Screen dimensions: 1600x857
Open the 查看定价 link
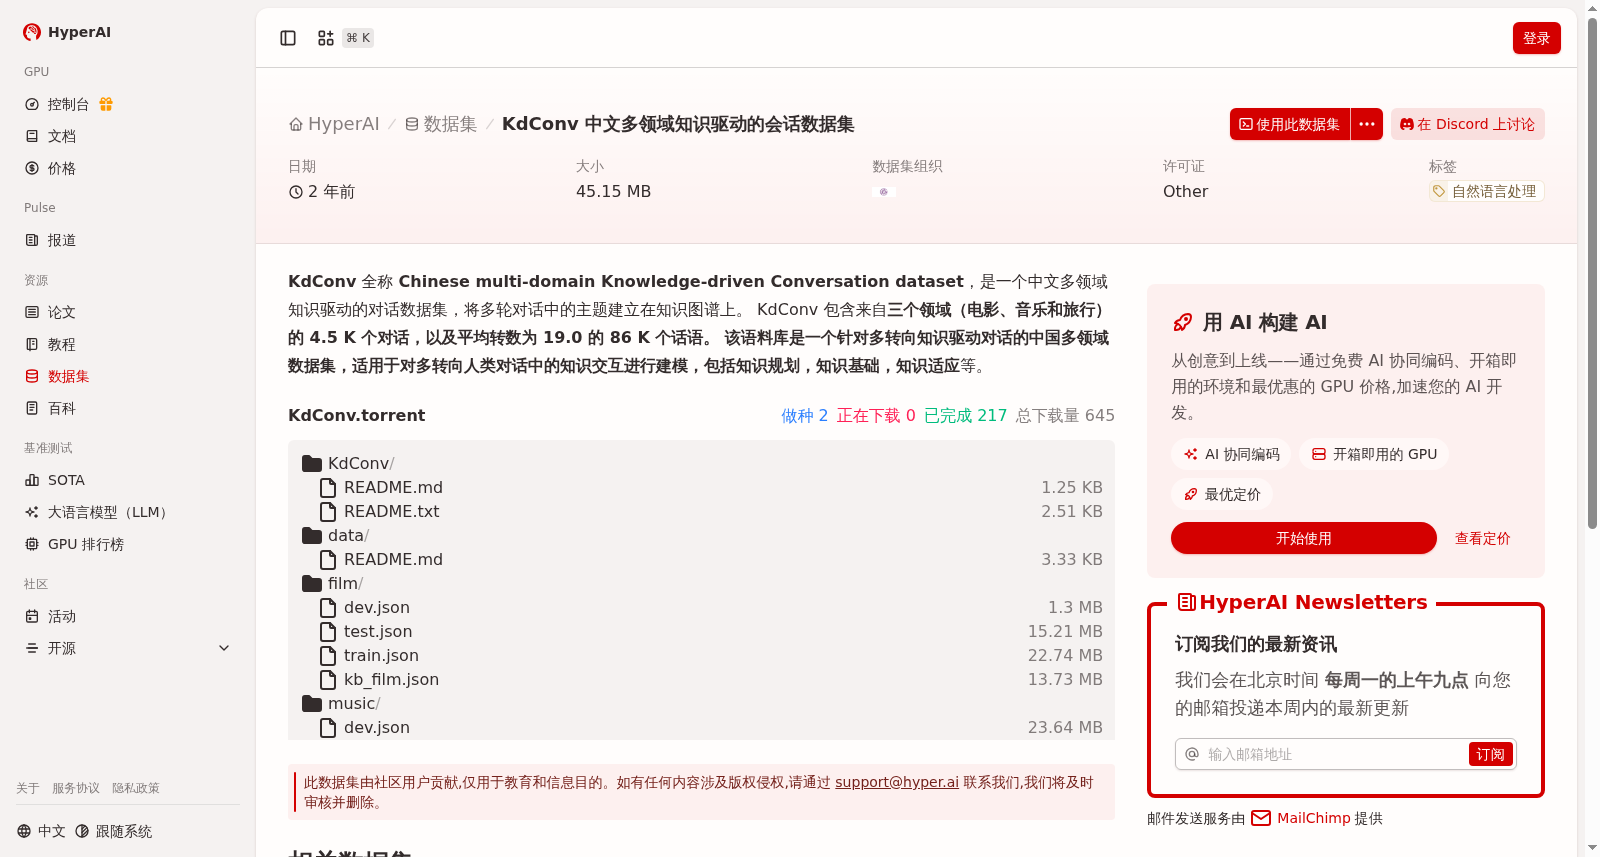click(1483, 538)
